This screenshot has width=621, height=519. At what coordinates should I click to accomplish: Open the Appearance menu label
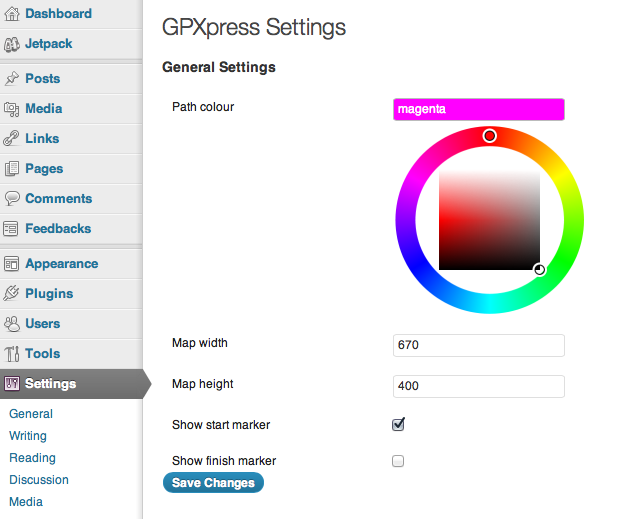62,264
